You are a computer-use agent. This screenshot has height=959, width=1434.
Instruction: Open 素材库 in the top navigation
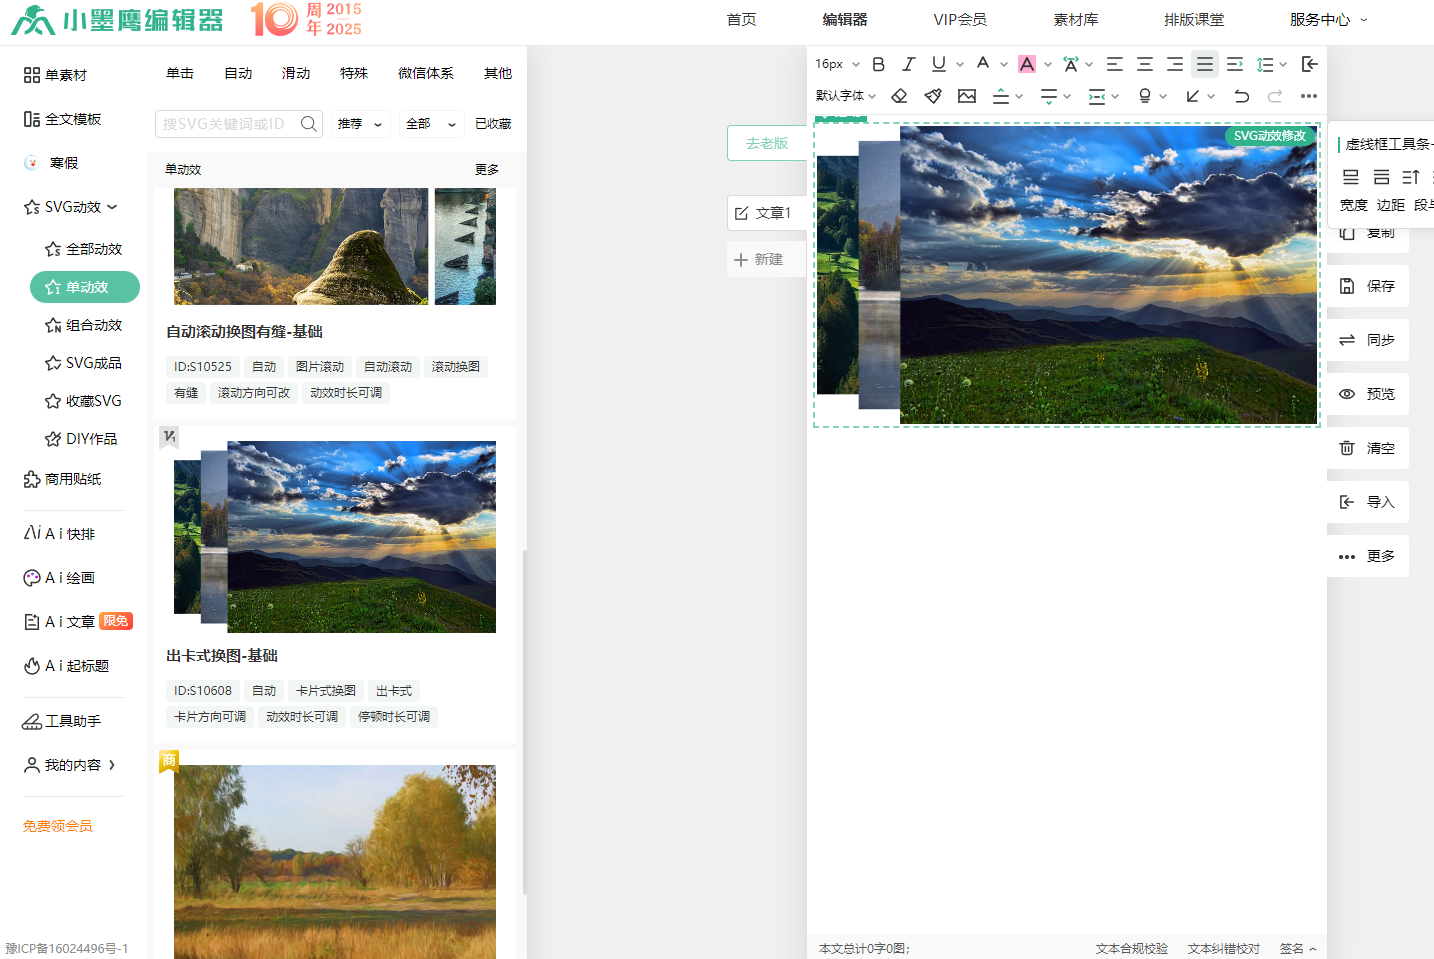(1075, 20)
